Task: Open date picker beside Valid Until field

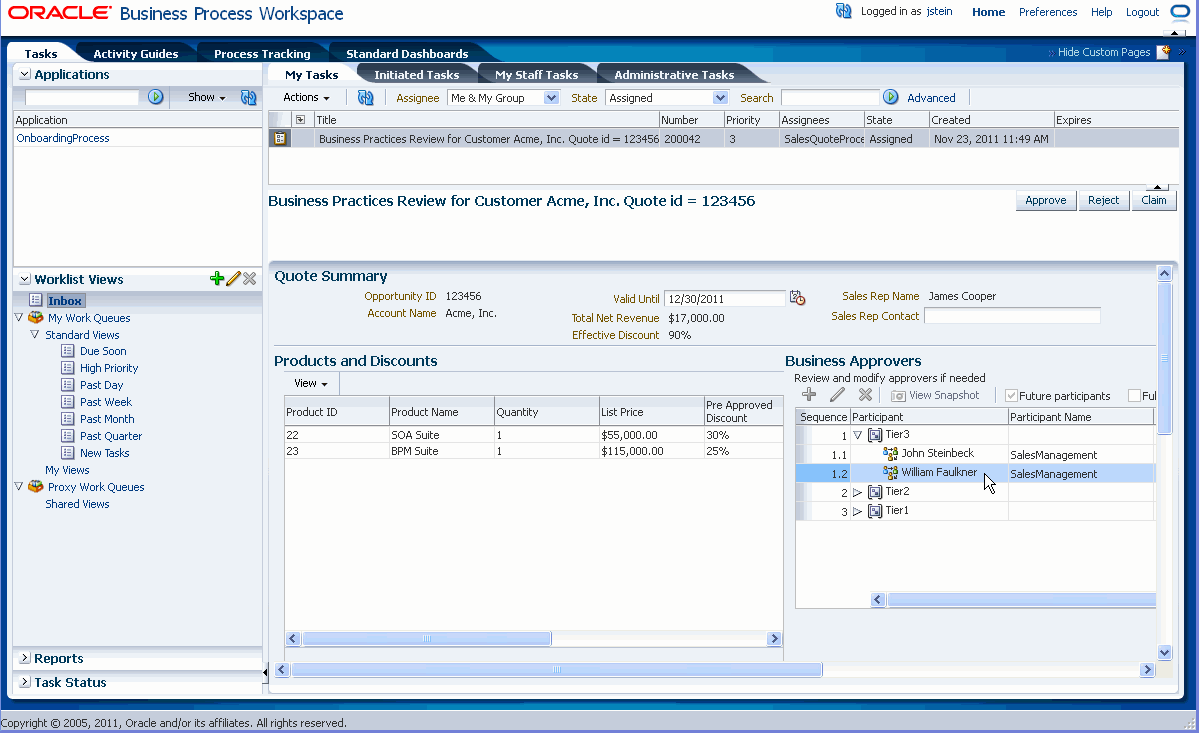Action: coord(798,298)
